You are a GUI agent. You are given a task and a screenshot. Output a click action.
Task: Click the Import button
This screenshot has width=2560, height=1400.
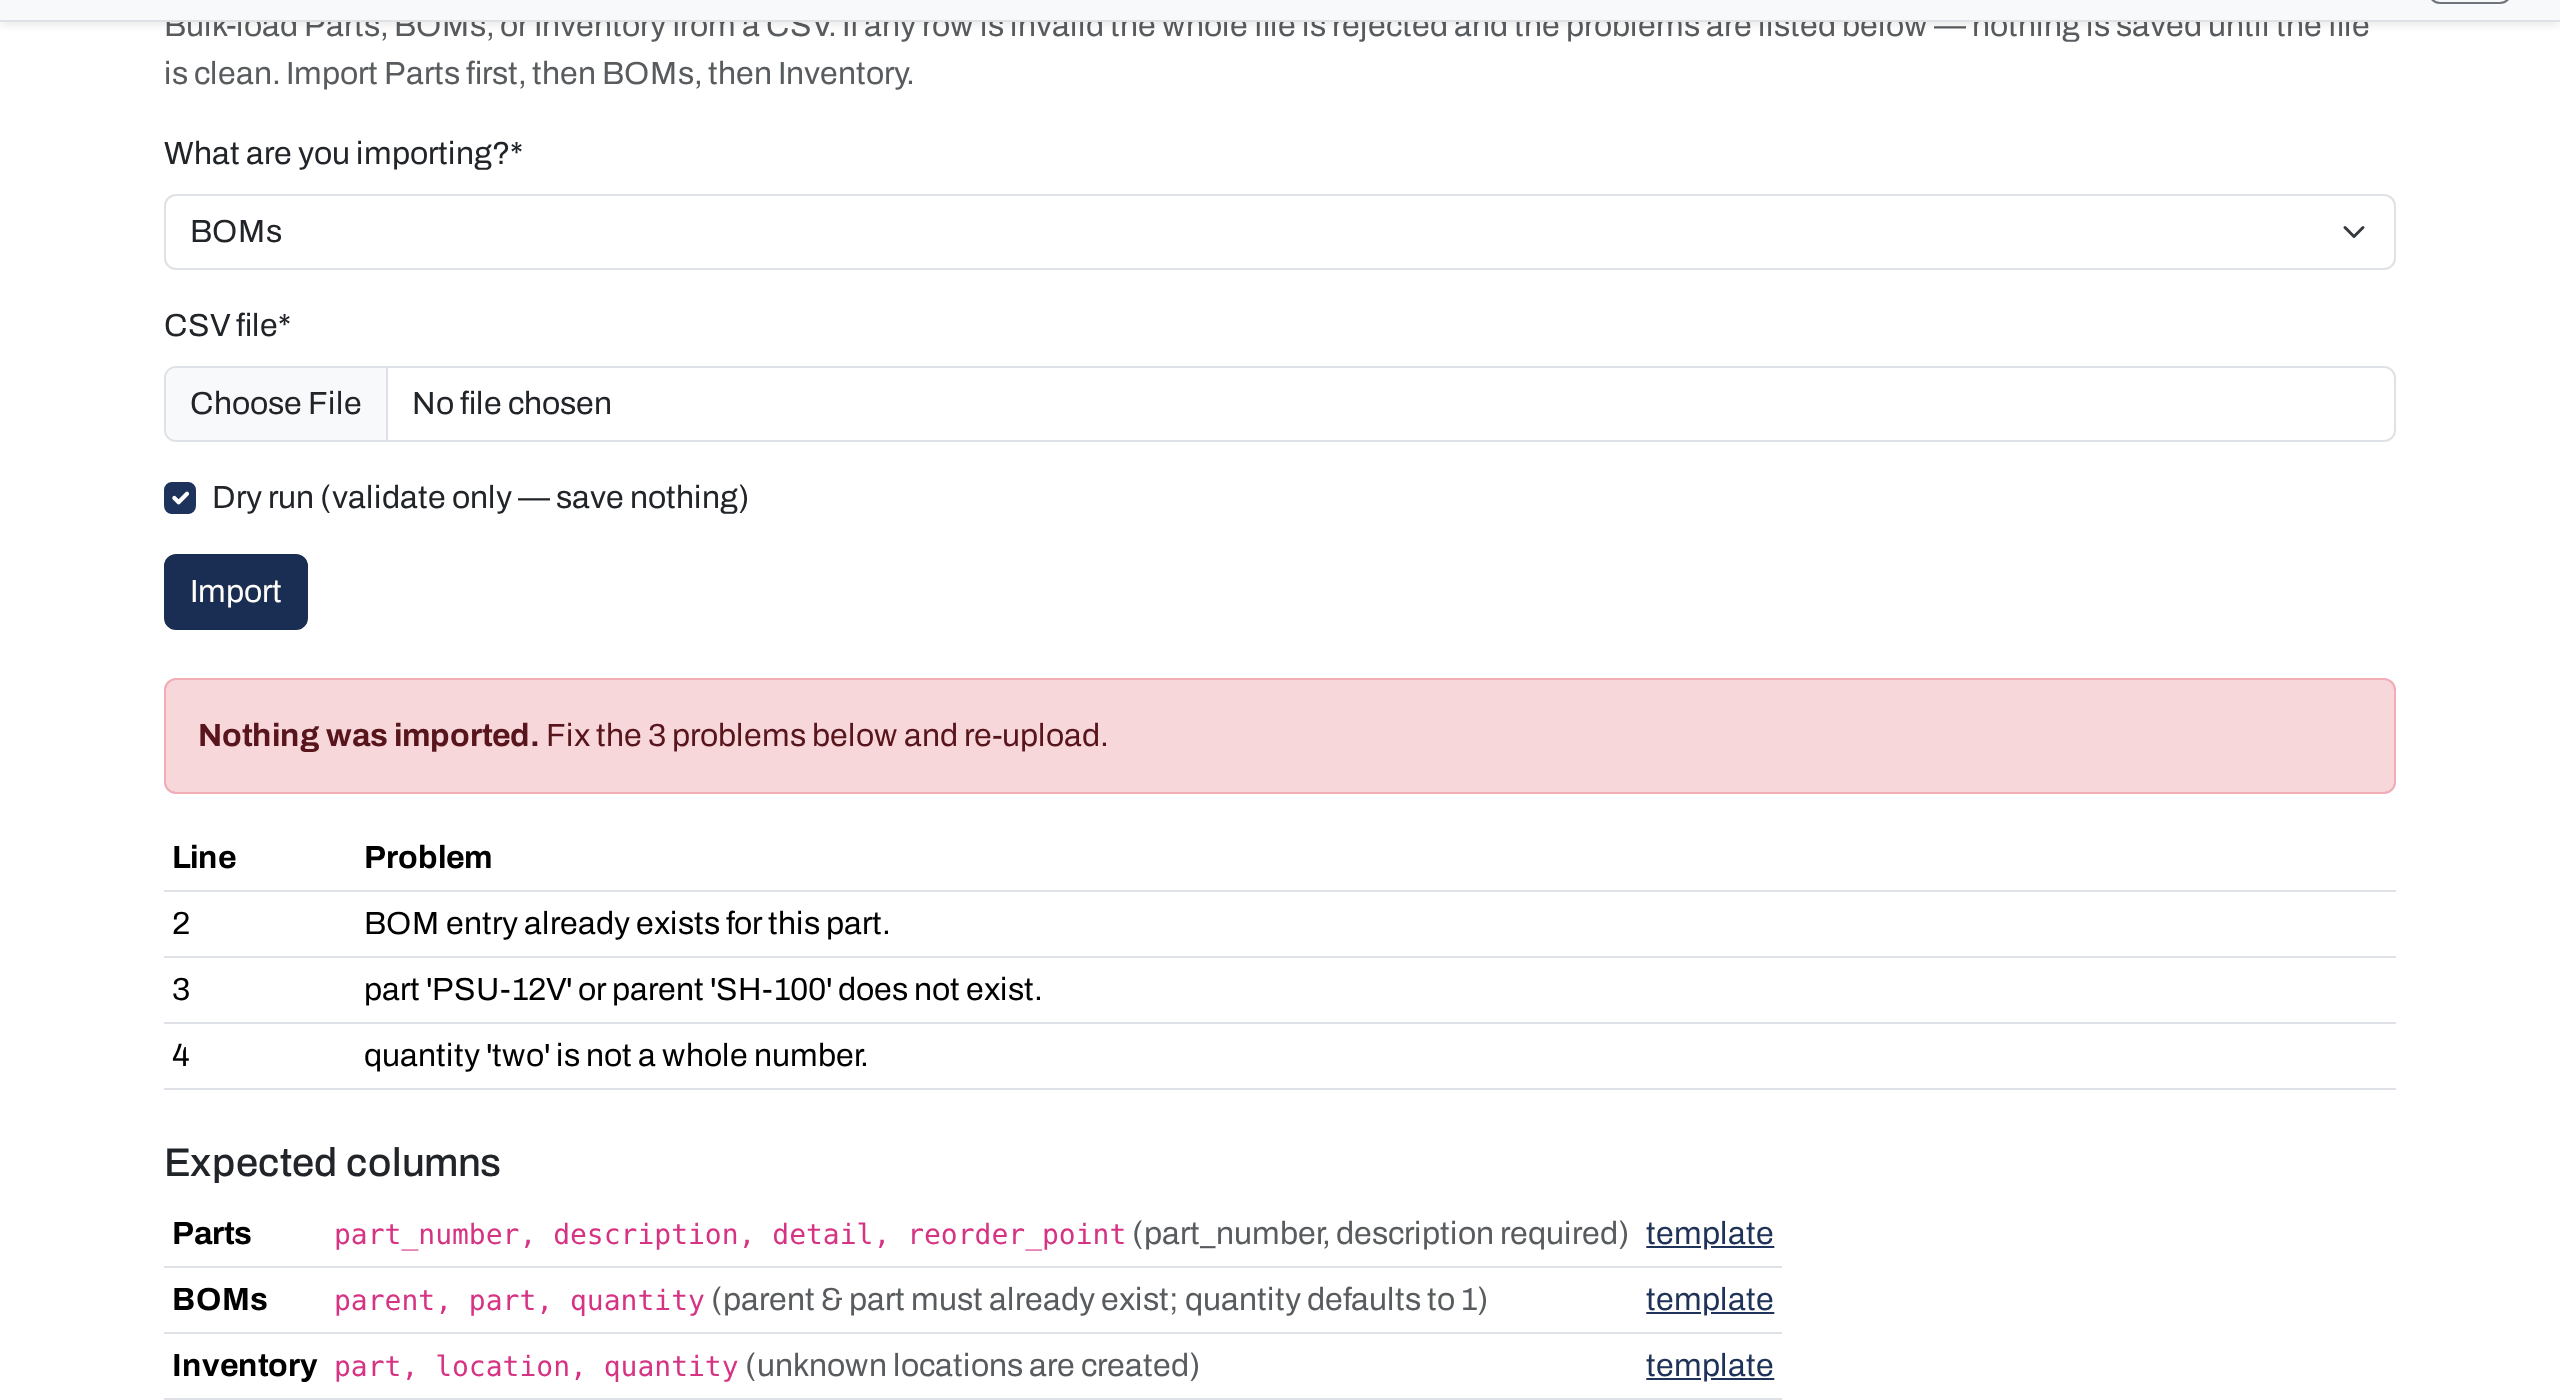tap(236, 592)
